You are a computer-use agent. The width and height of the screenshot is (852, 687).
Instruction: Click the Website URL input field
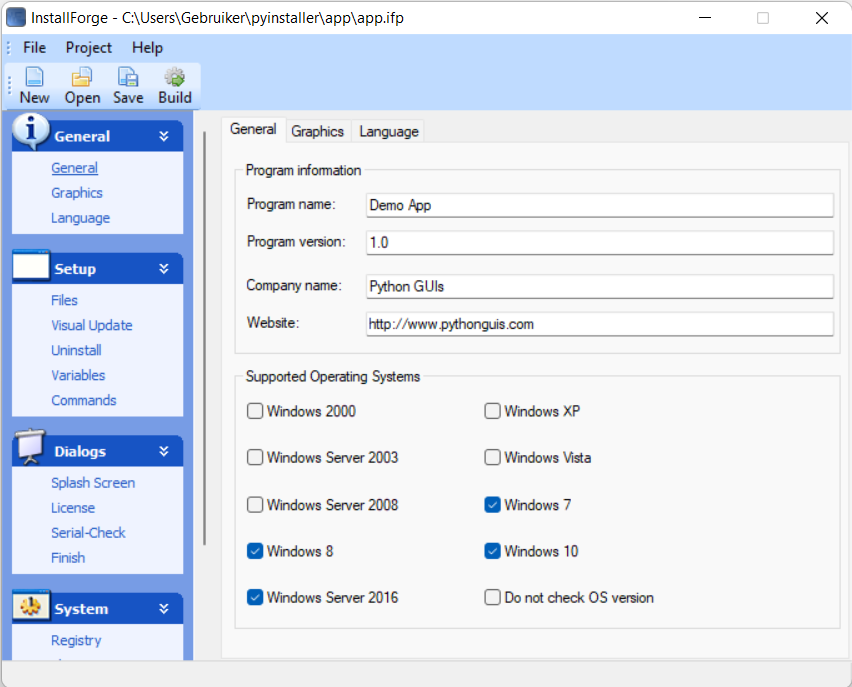[599, 324]
